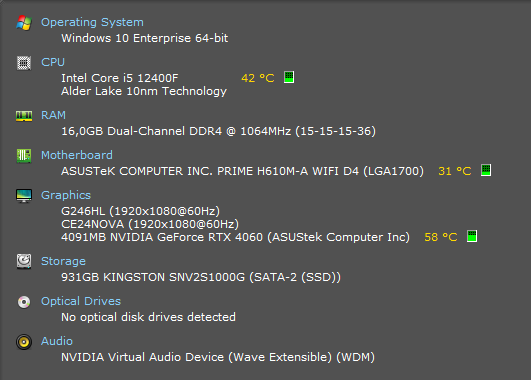Click the Graphics monitor icon
Viewport: 531px width, 380px height.
tap(24, 196)
